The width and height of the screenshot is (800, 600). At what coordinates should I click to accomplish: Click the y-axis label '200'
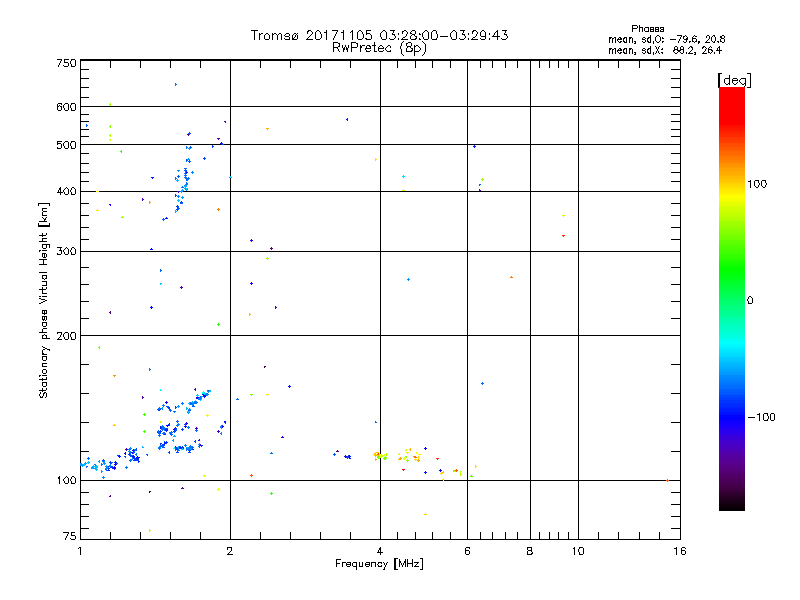(66, 336)
